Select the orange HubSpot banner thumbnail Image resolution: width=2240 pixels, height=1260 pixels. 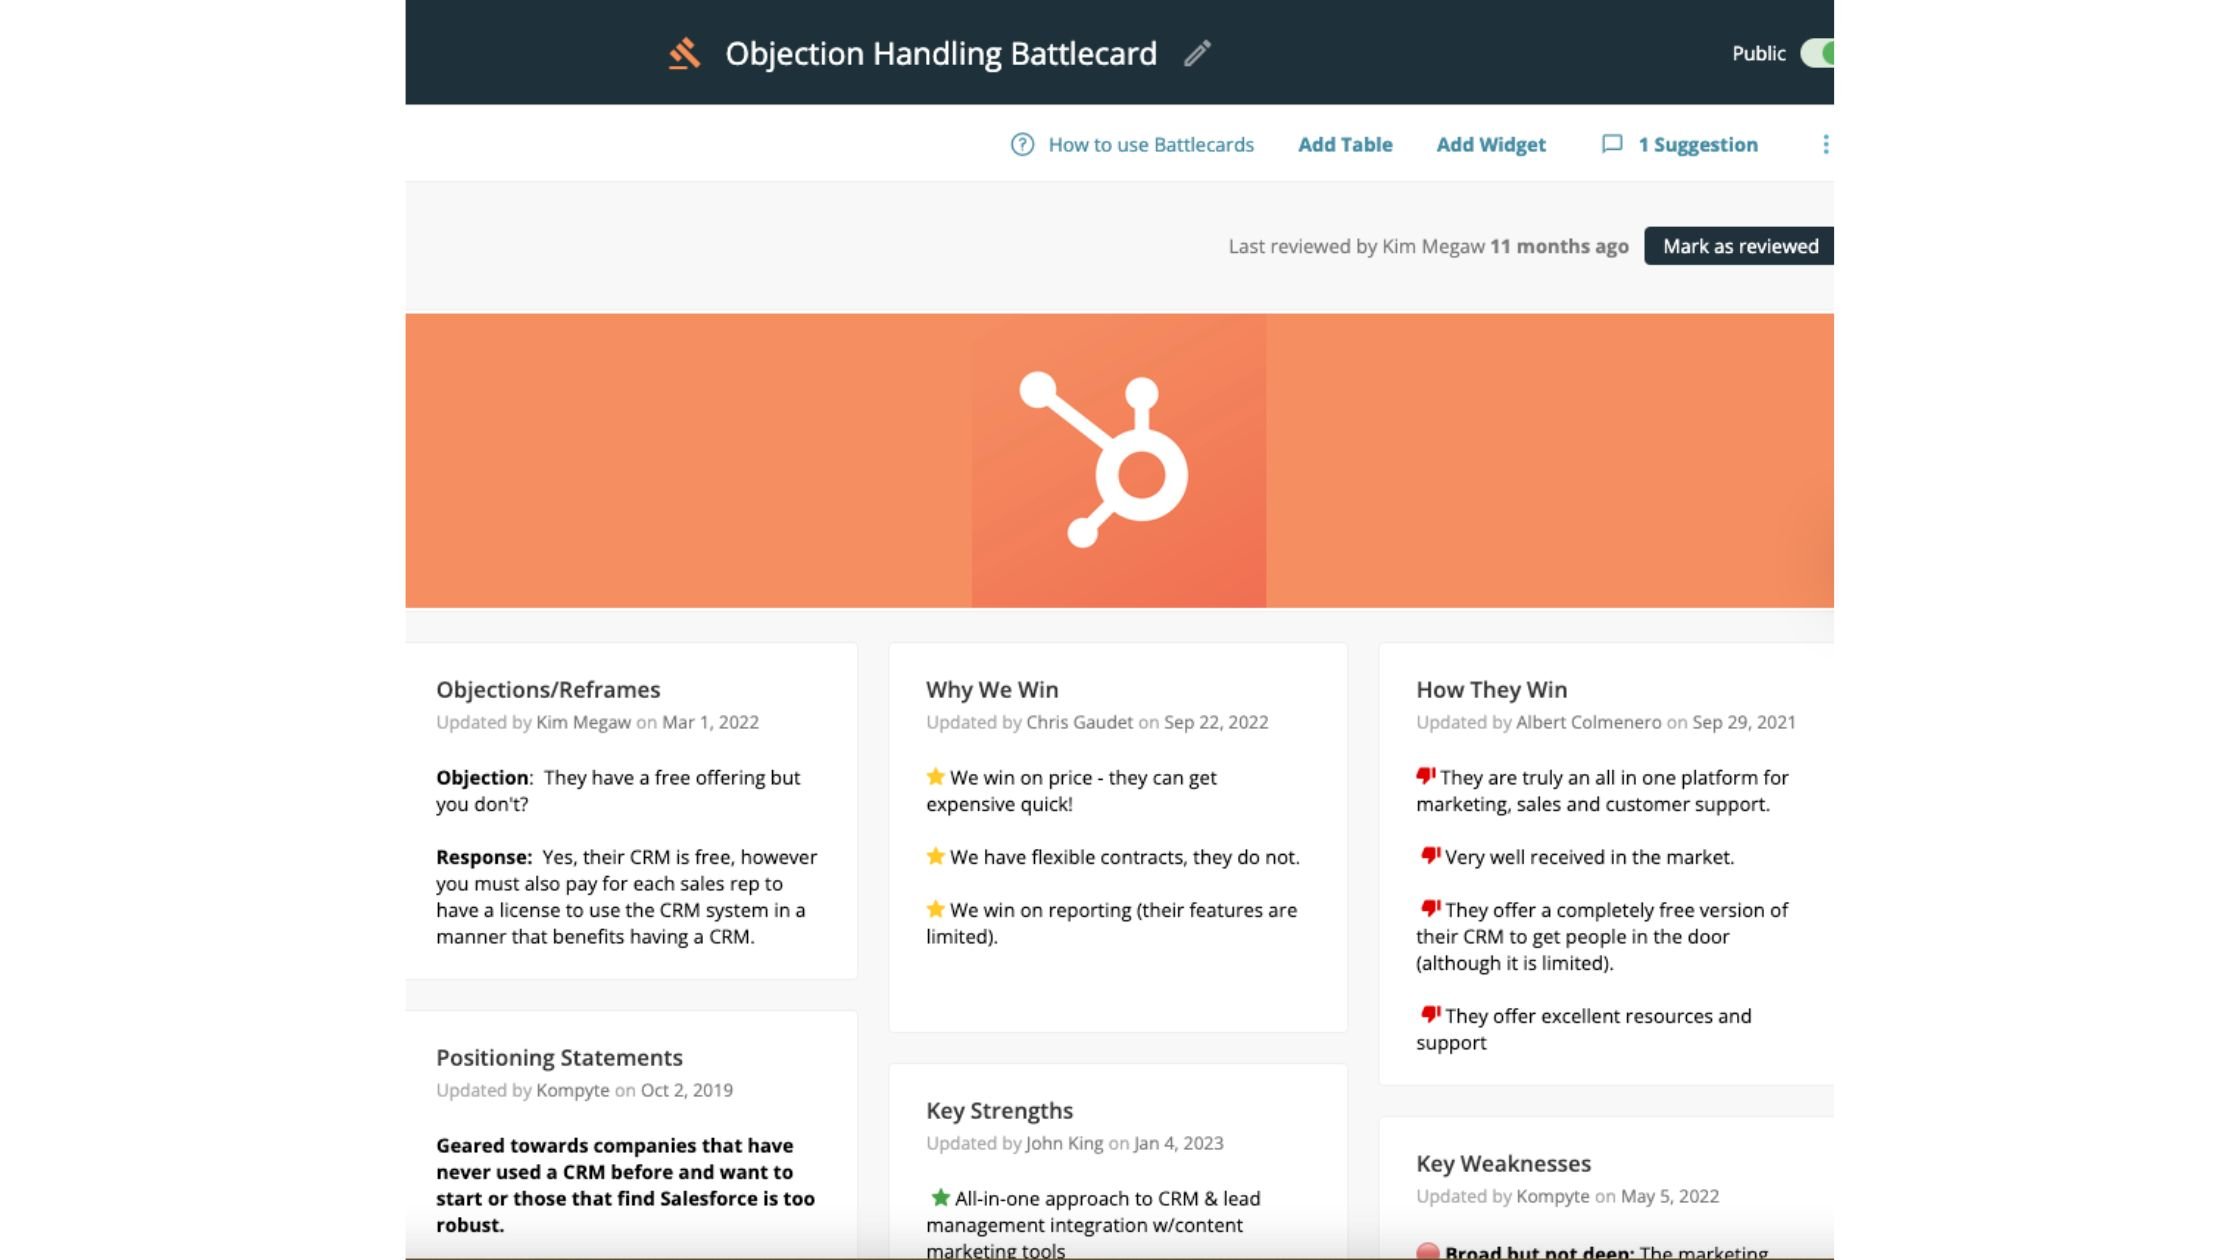pos(1118,460)
